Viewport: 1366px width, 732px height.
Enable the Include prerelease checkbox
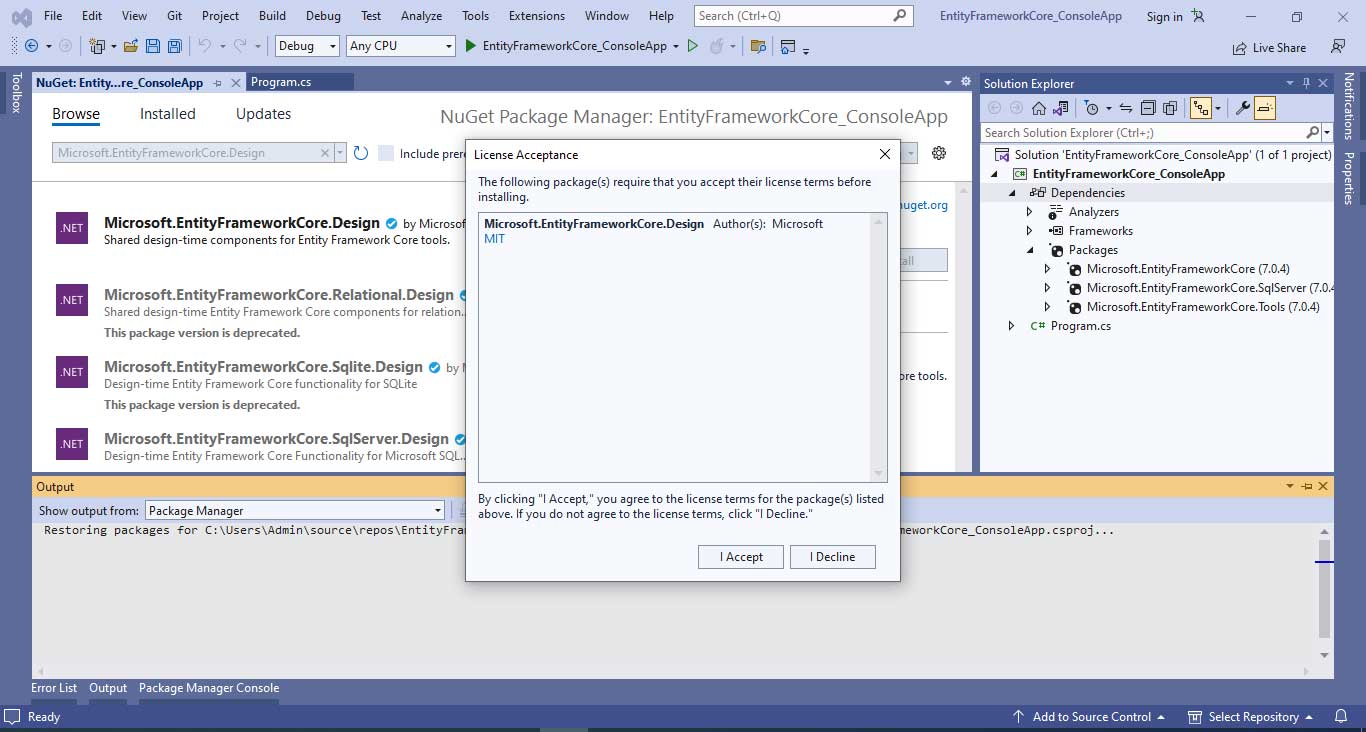[x=386, y=152]
